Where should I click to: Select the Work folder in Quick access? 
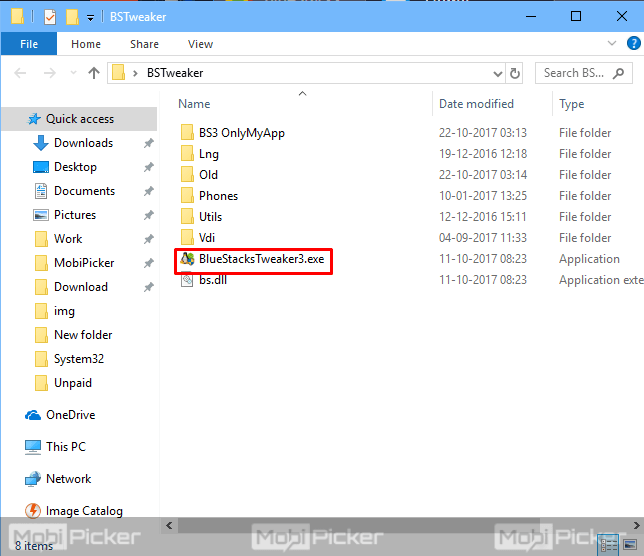(58, 239)
